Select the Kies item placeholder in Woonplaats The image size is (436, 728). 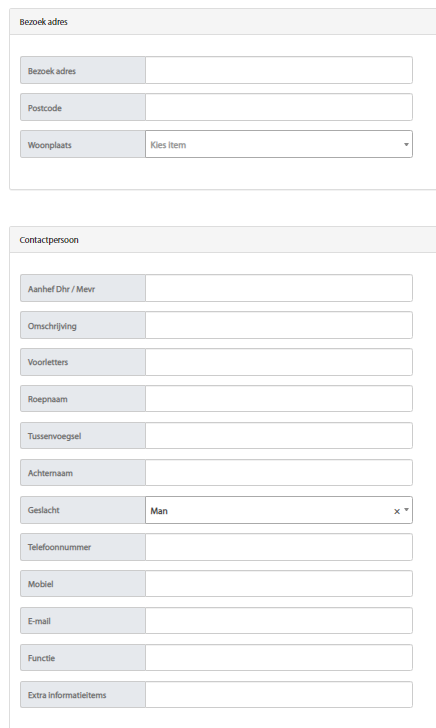click(168, 145)
